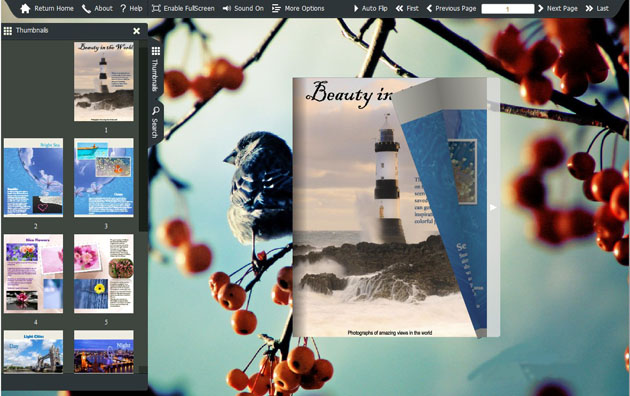Click Enable FullScreen text
This screenshot has width=630, height=396.
click(189, 8)
